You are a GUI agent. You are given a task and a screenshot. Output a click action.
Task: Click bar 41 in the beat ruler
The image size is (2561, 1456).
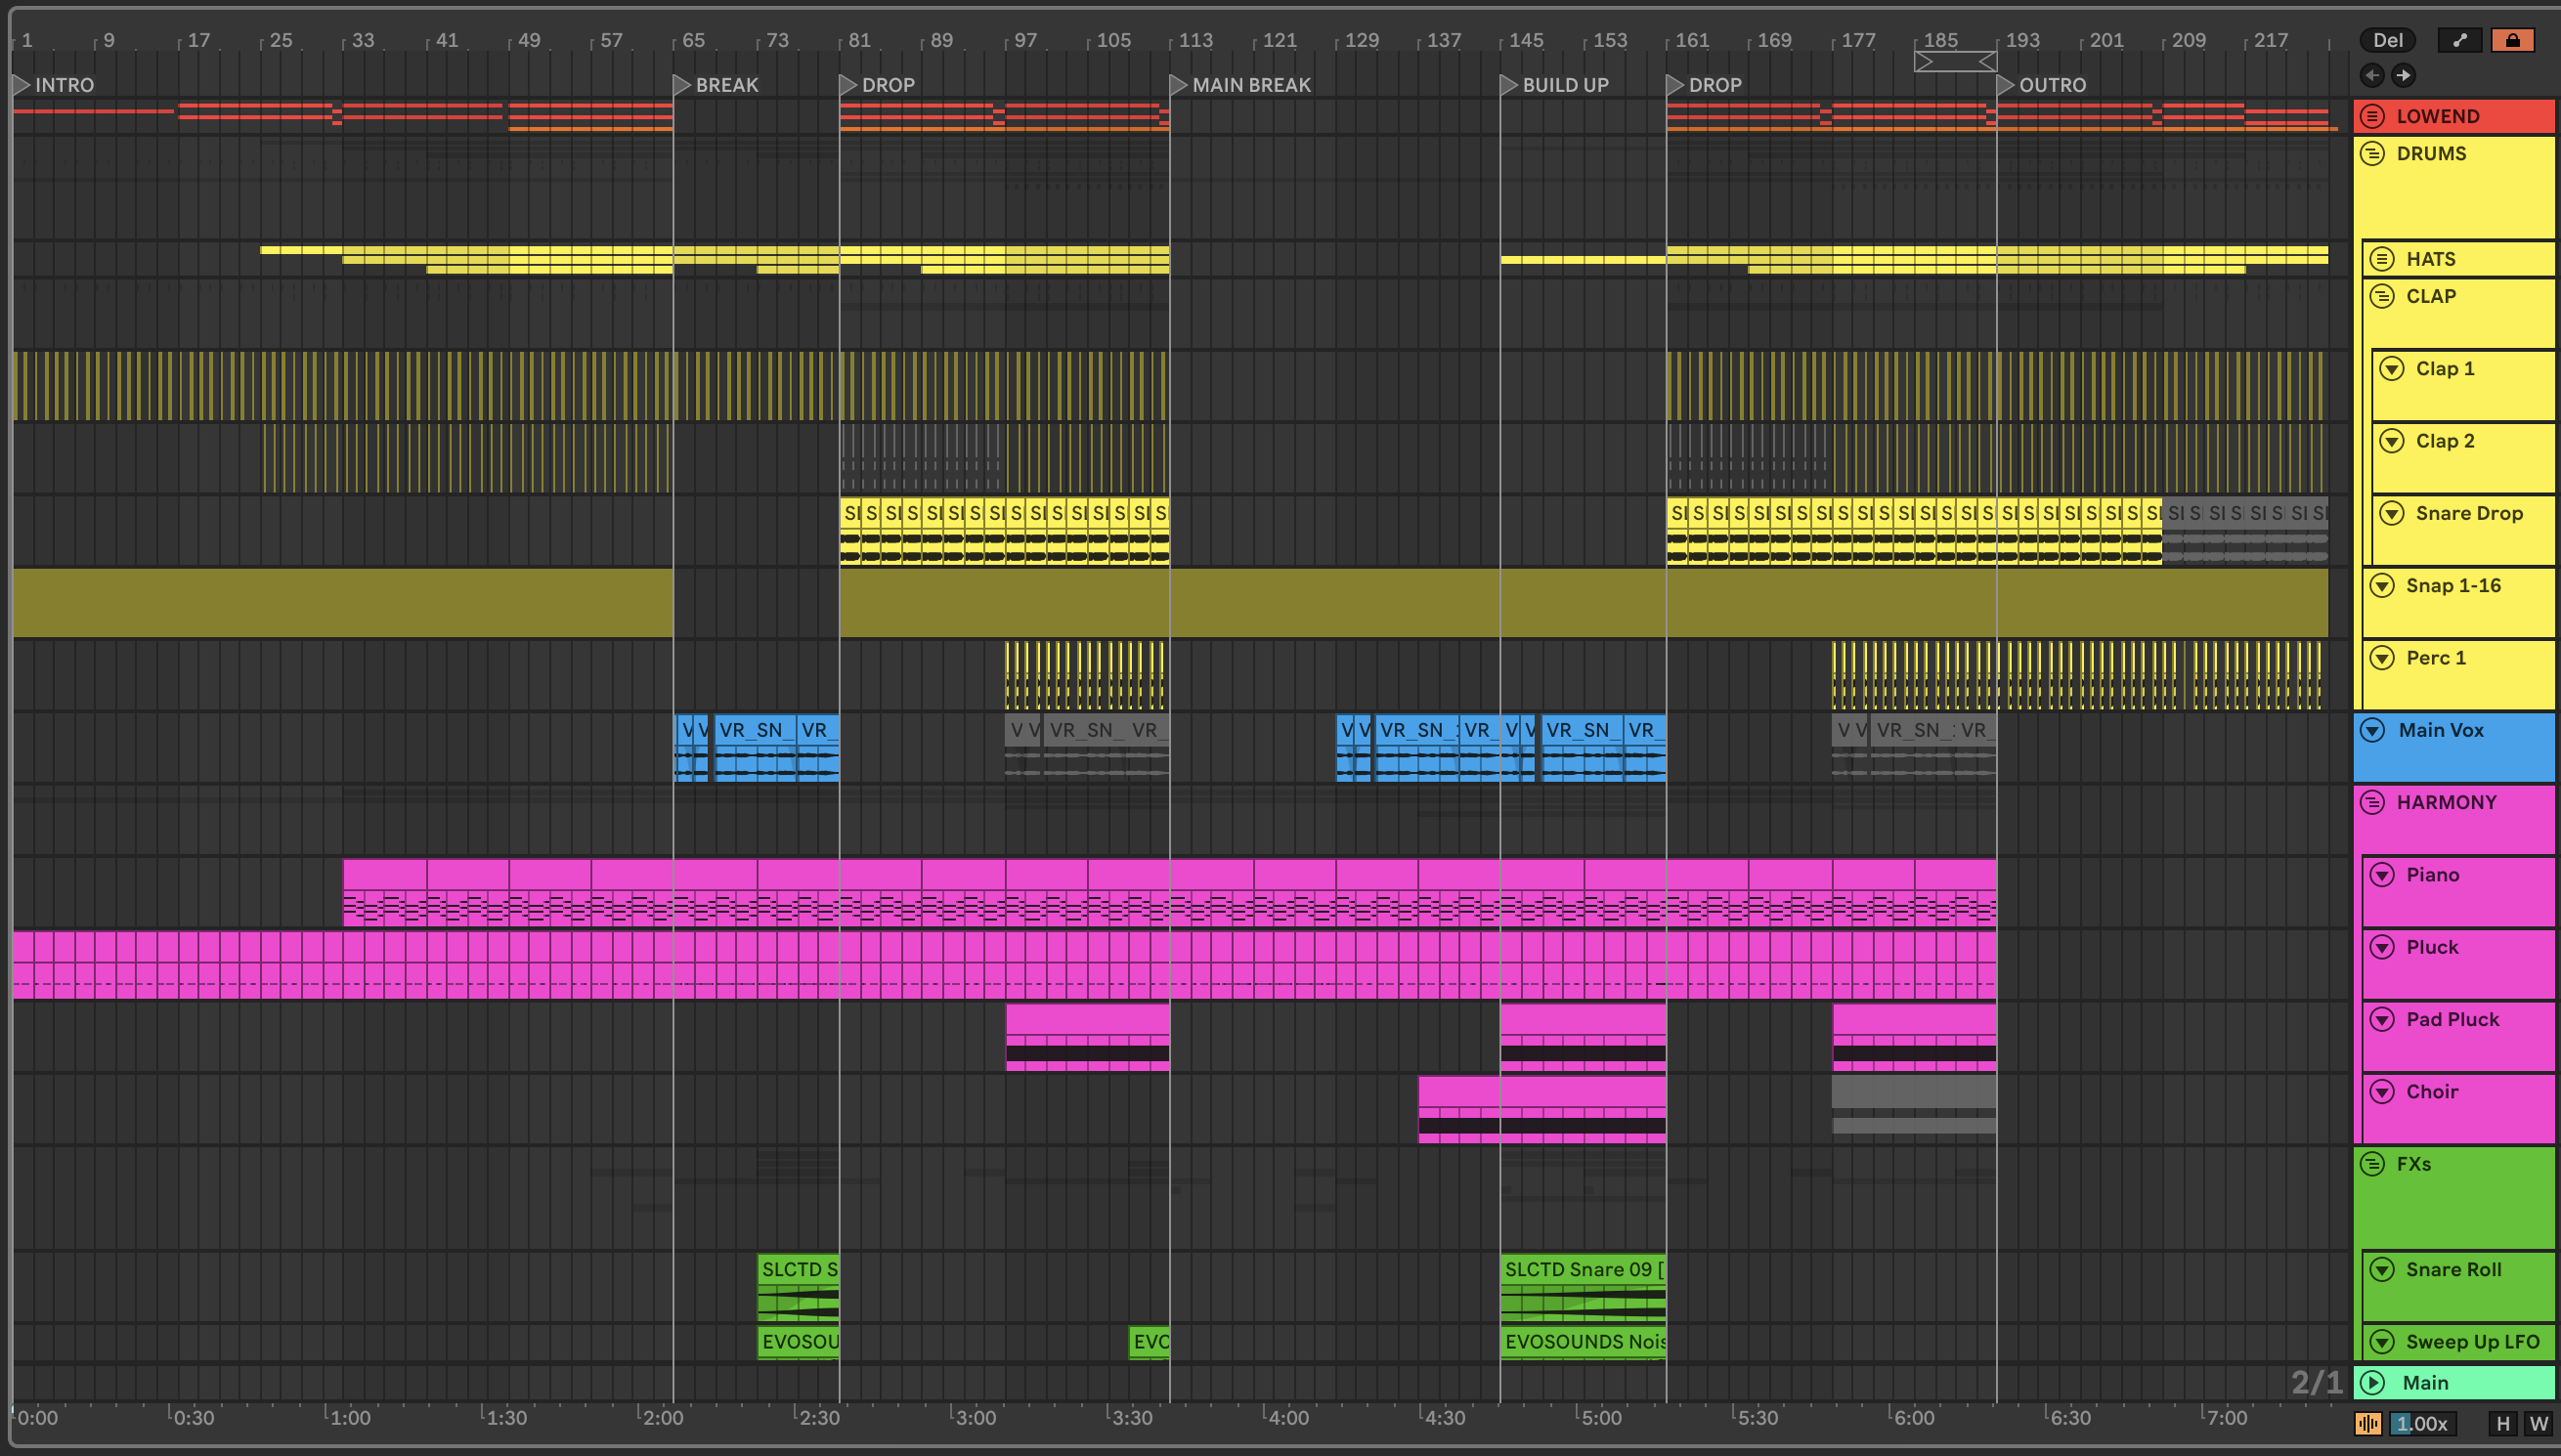coord(446,40)
